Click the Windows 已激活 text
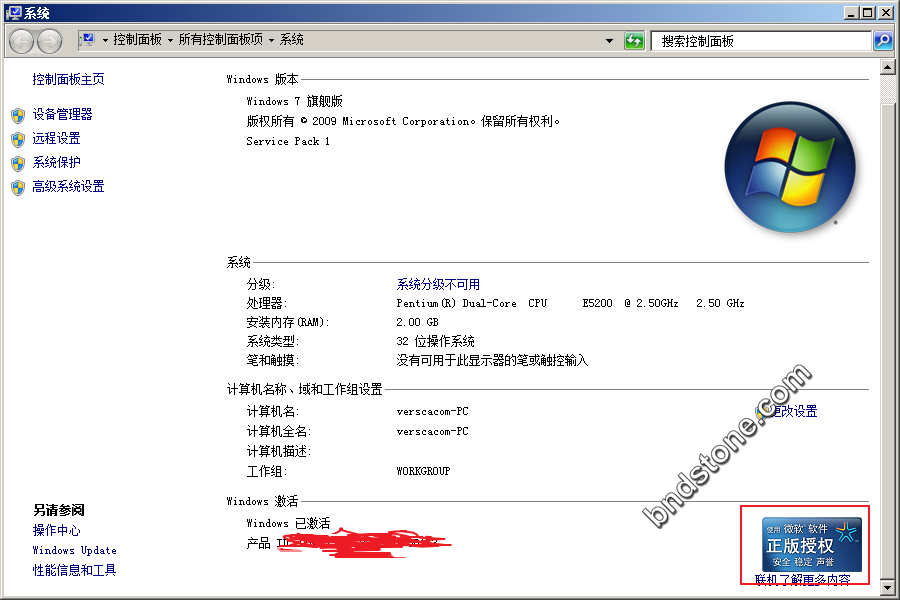 [289, 523]
